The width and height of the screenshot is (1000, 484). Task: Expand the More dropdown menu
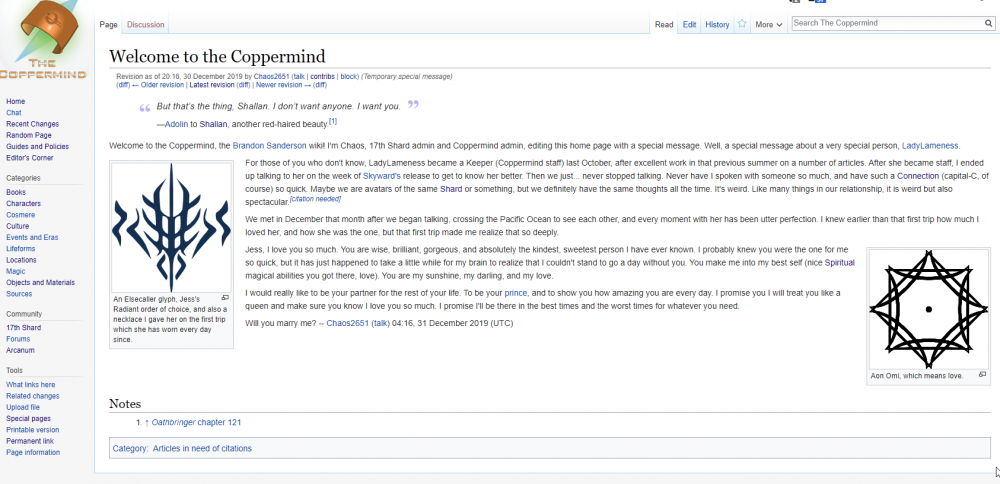[x=768, y=25]
